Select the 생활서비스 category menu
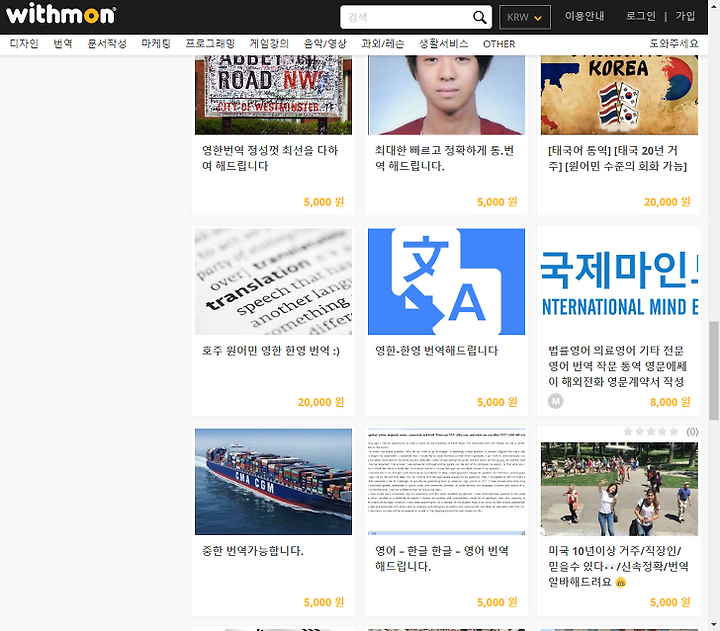Viewport: 720px width, 631px height. 444,44
